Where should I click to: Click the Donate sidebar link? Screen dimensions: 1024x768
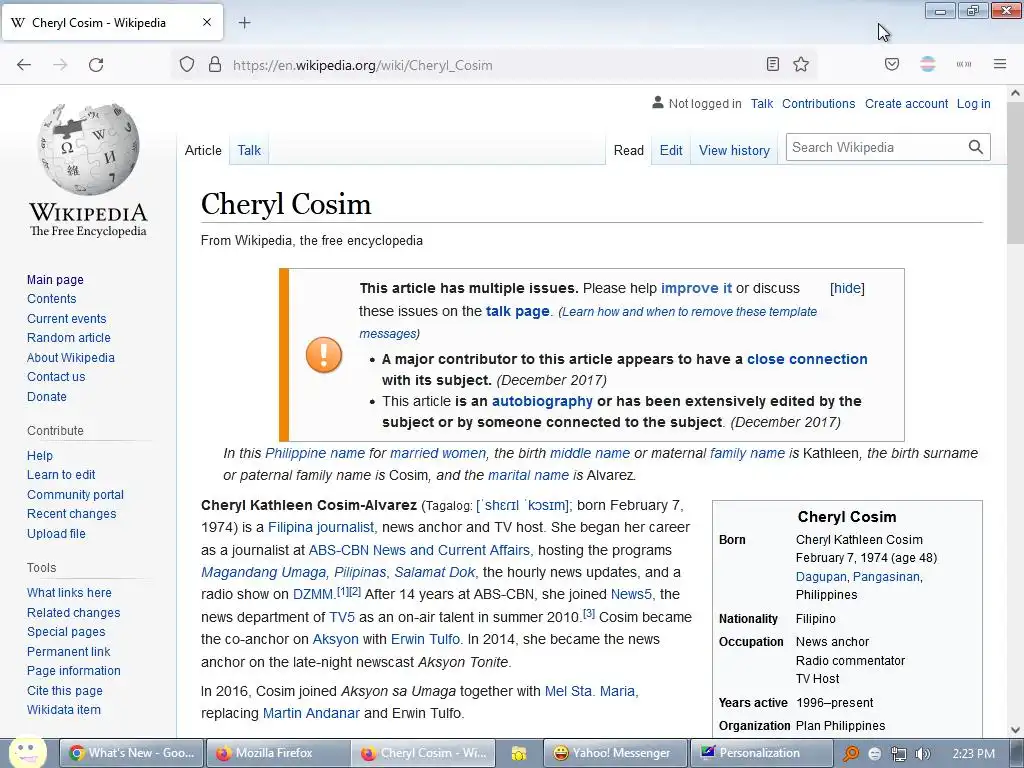pyautogui.click(x=46, y=396)
